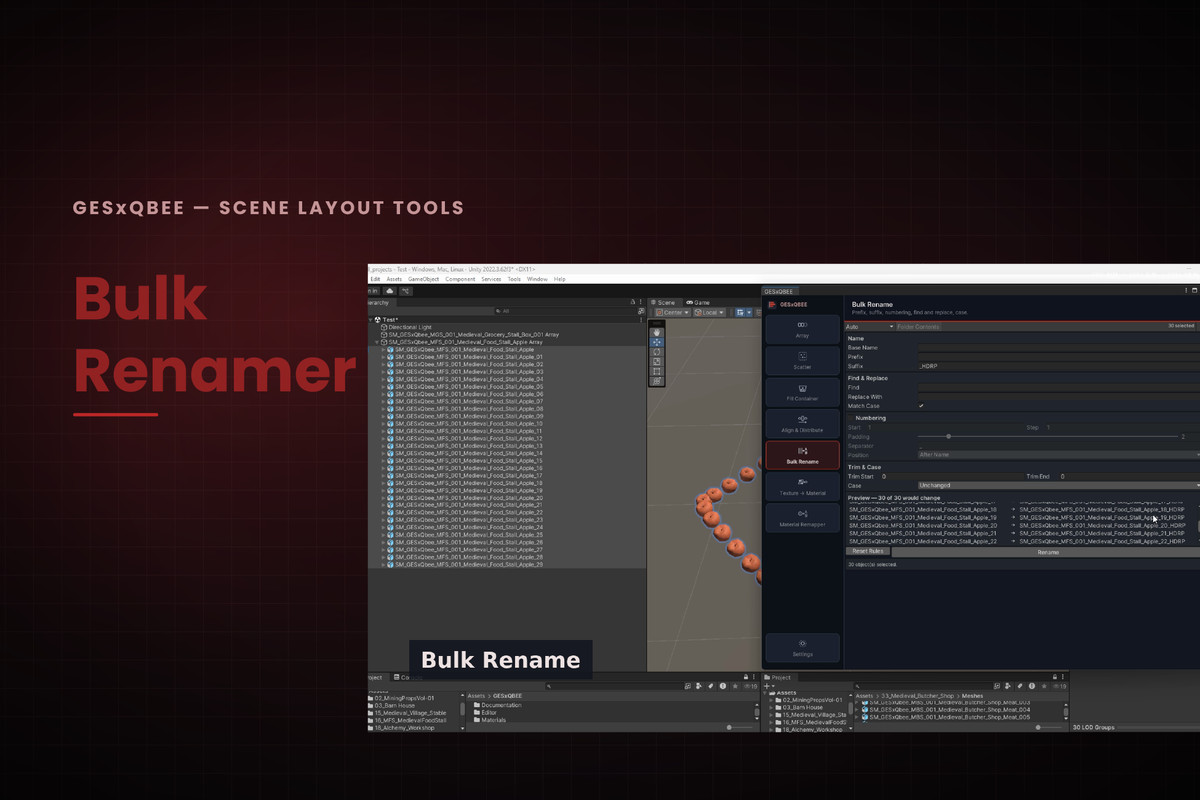Click the Trim Start value field
Image resolution: width=1200 pixels, height=800 pixels.
(950, 477)
